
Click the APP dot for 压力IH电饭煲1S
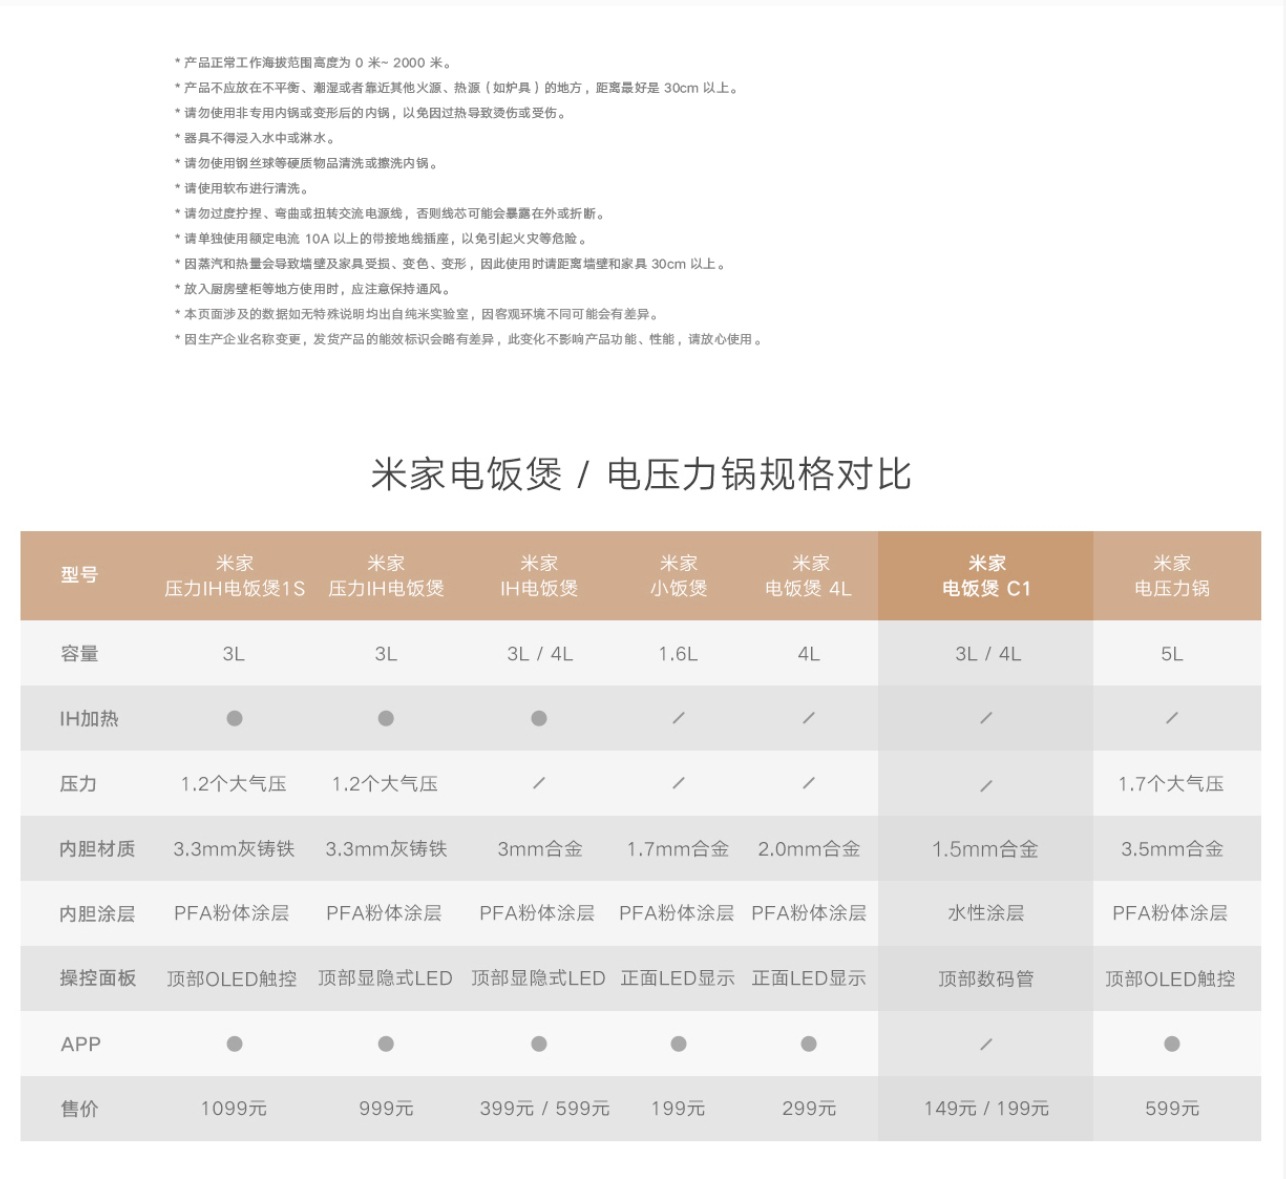tap(234, 1044)
